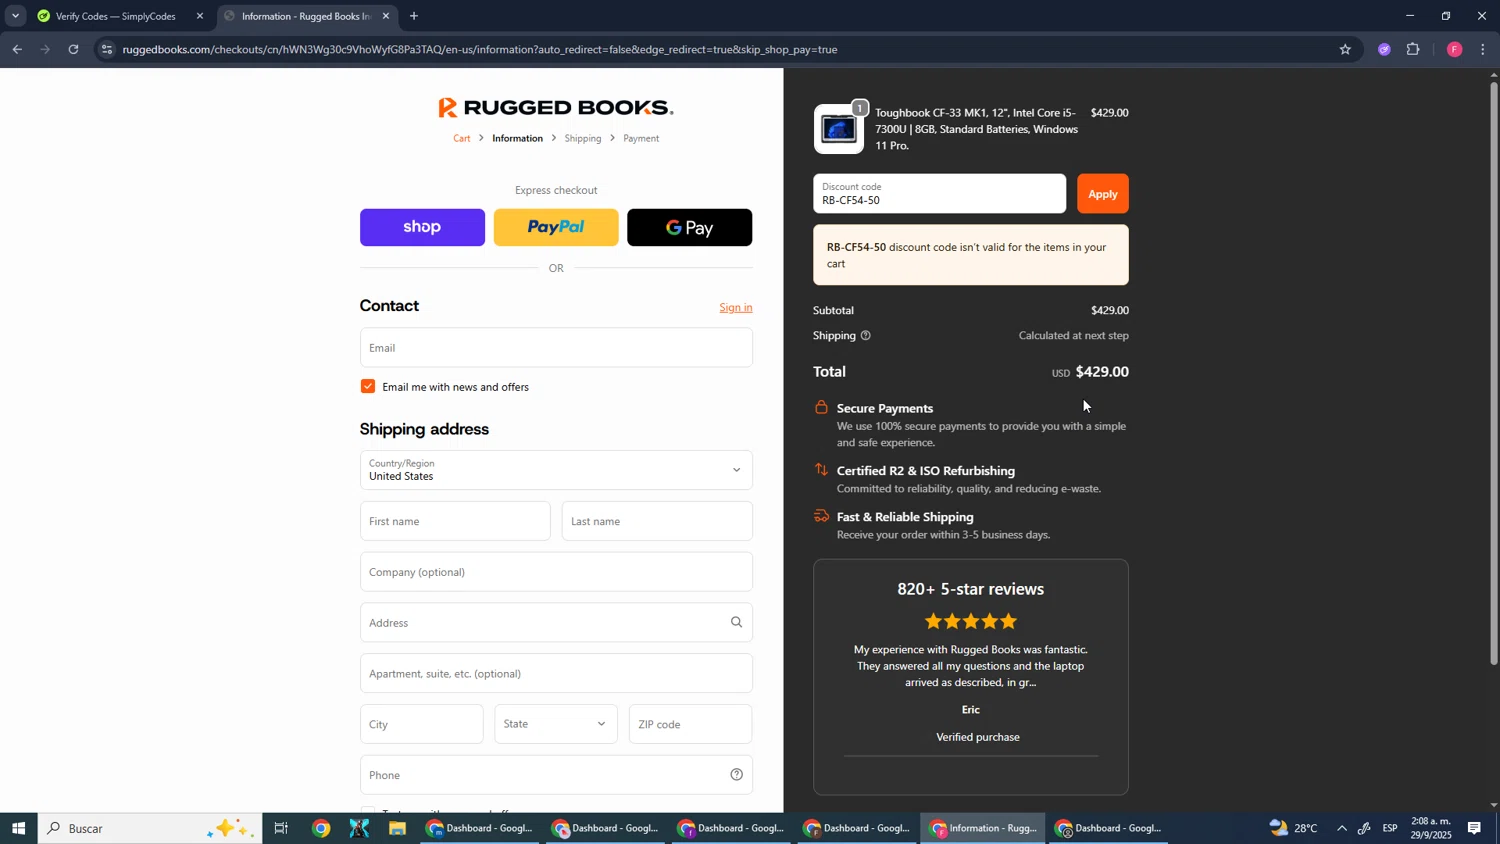Open browser extensions puzzle icon
This screenshot has height=844, width=1500.
[1413, 49]
